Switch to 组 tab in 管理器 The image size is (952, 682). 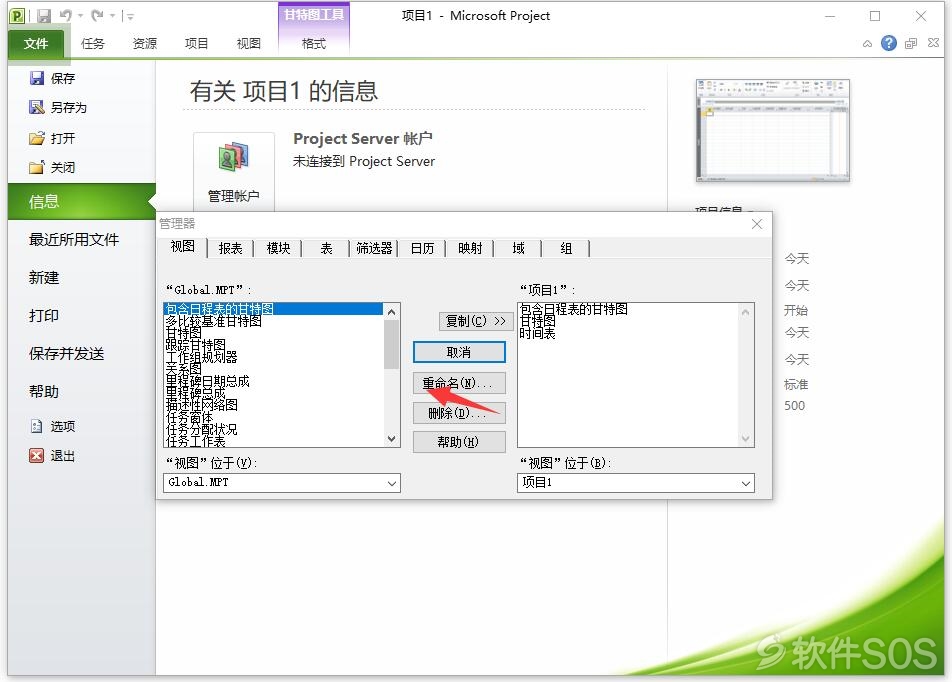(566, 248)
